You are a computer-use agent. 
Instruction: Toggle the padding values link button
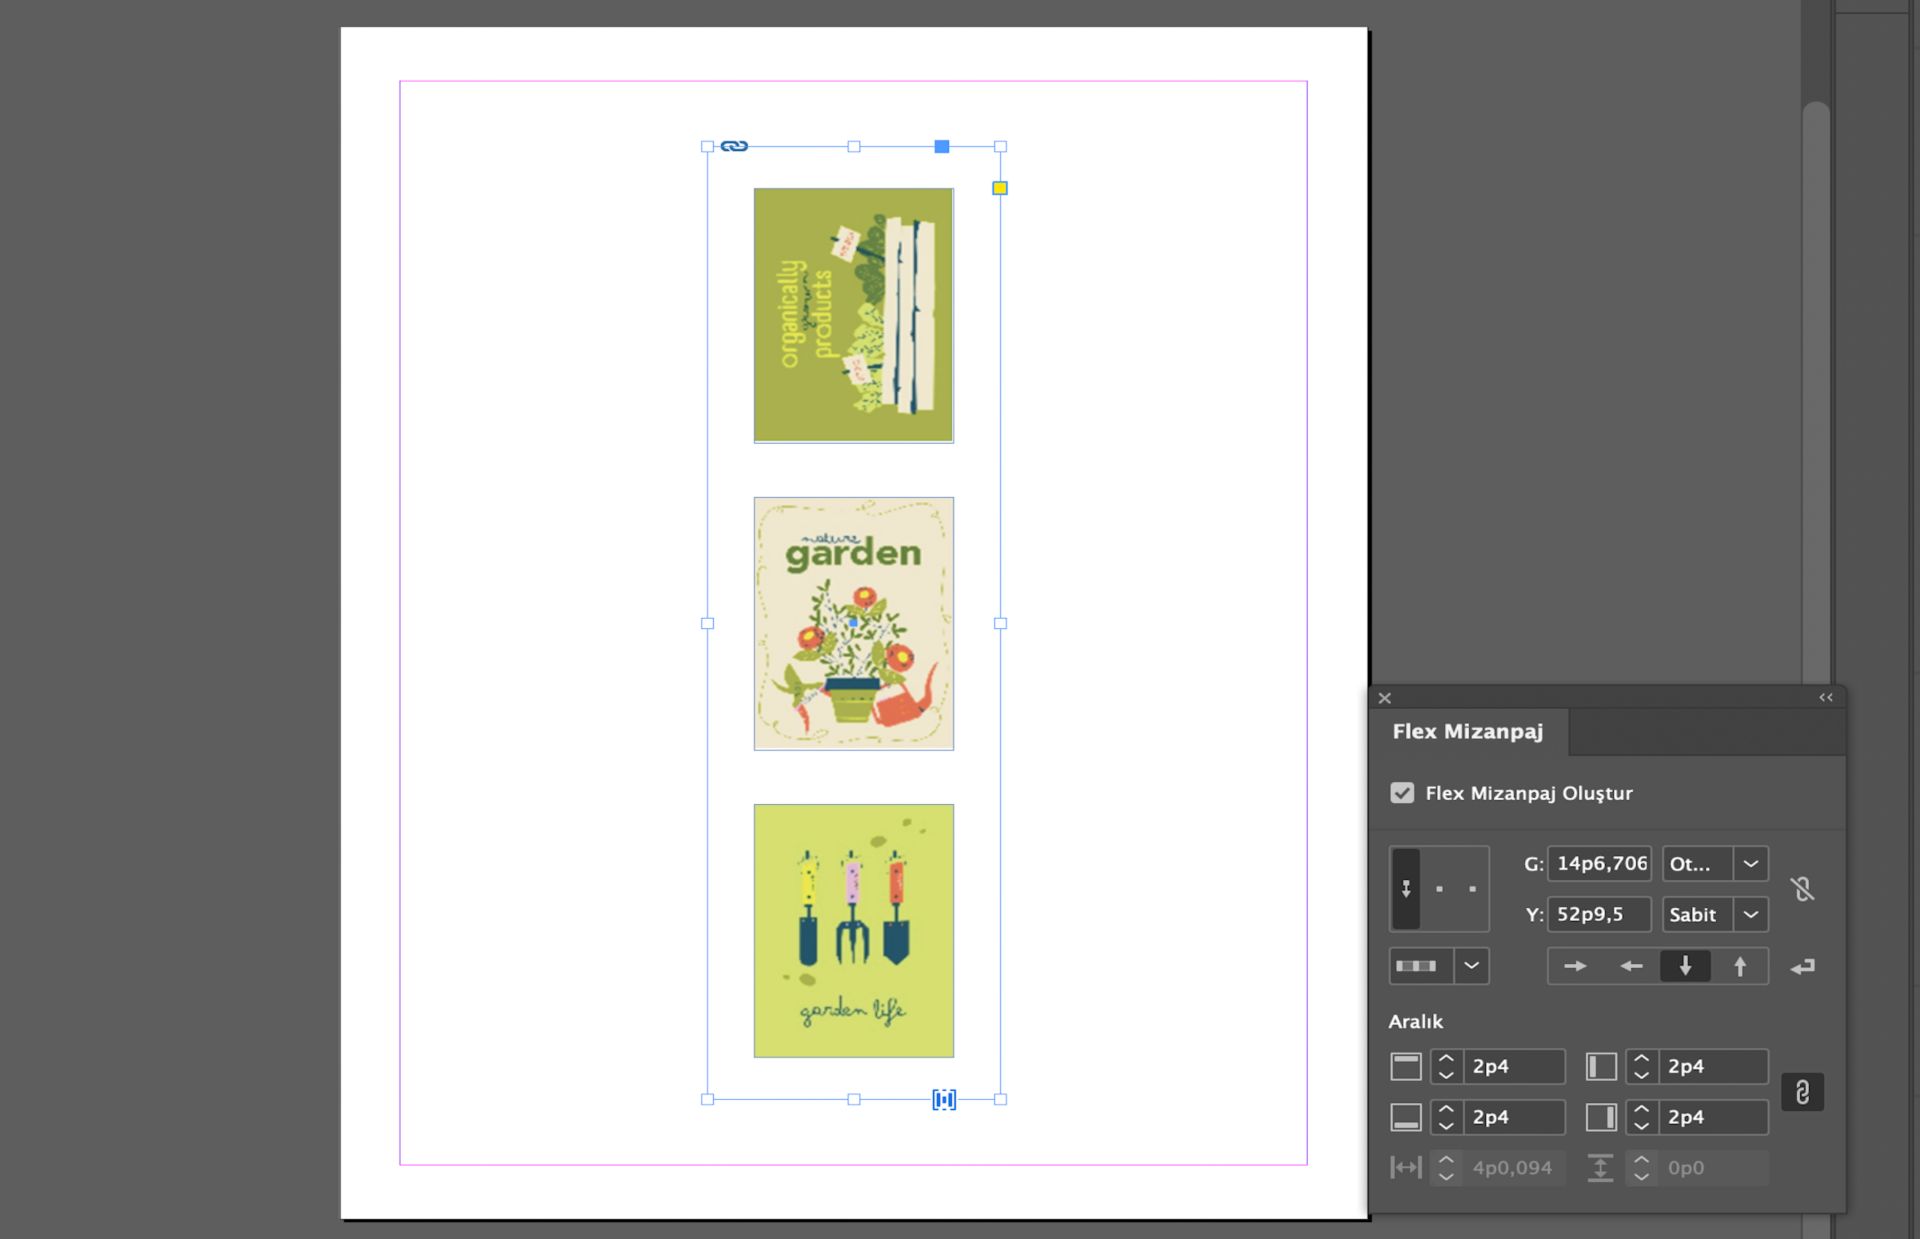[x=1802, y=1092]
